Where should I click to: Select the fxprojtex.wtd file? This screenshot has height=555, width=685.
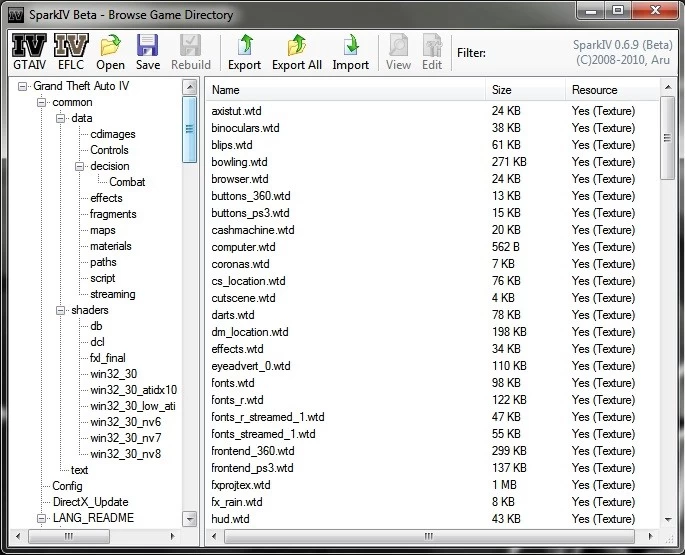(x=241, y=485)
